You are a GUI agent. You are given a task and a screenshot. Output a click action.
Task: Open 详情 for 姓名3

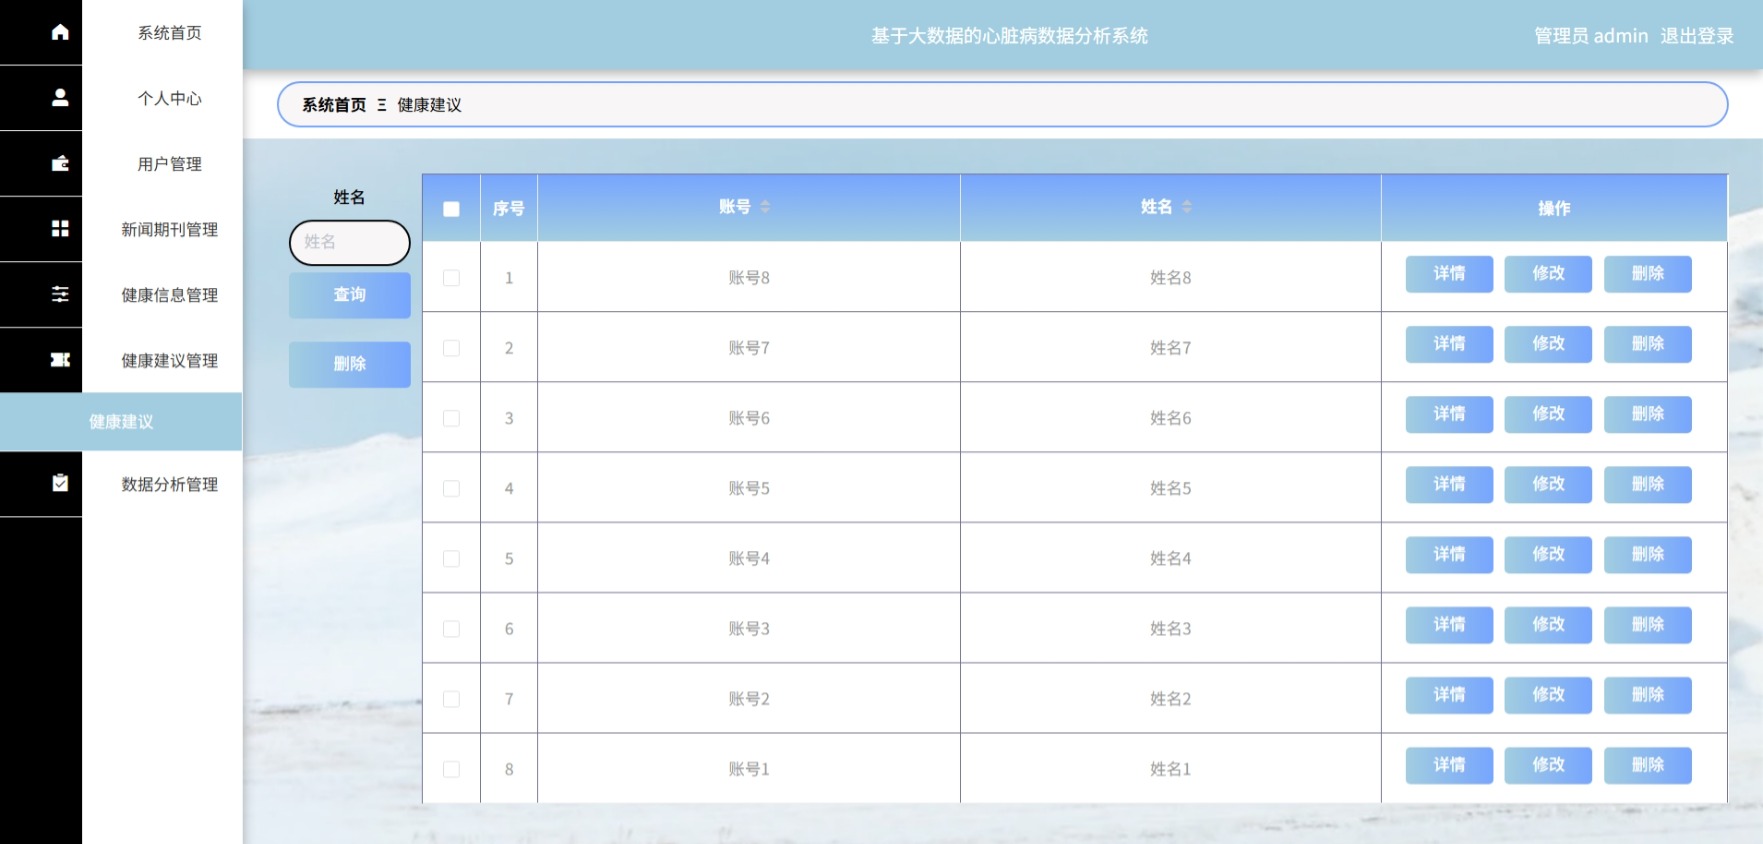click(x=1449, y=625)
